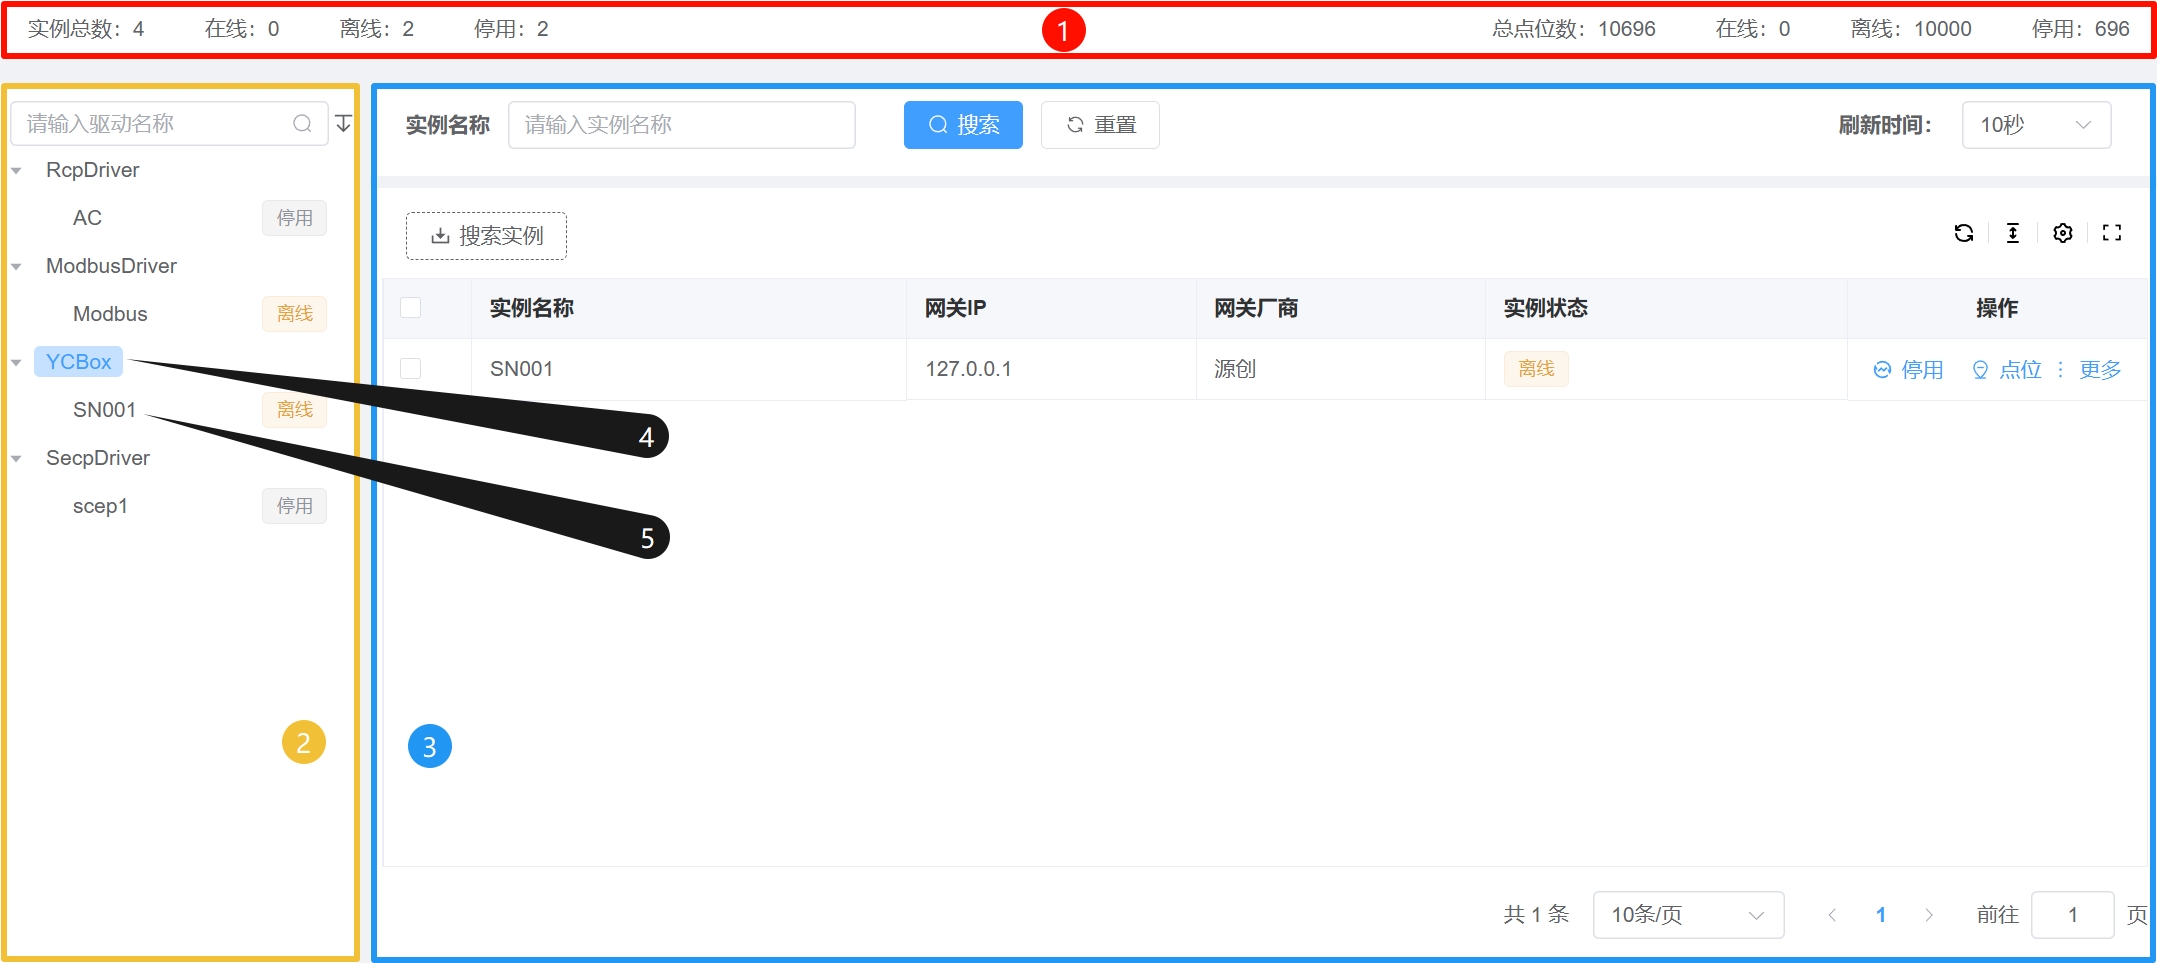This screenshot has height=963, width=2157.
Task: Click the collapse-all icon beside driver search
Action: [x=343, y=124]
